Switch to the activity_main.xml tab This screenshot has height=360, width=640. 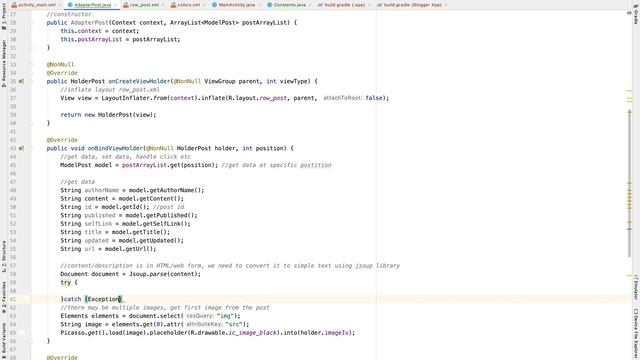[36, 5]
